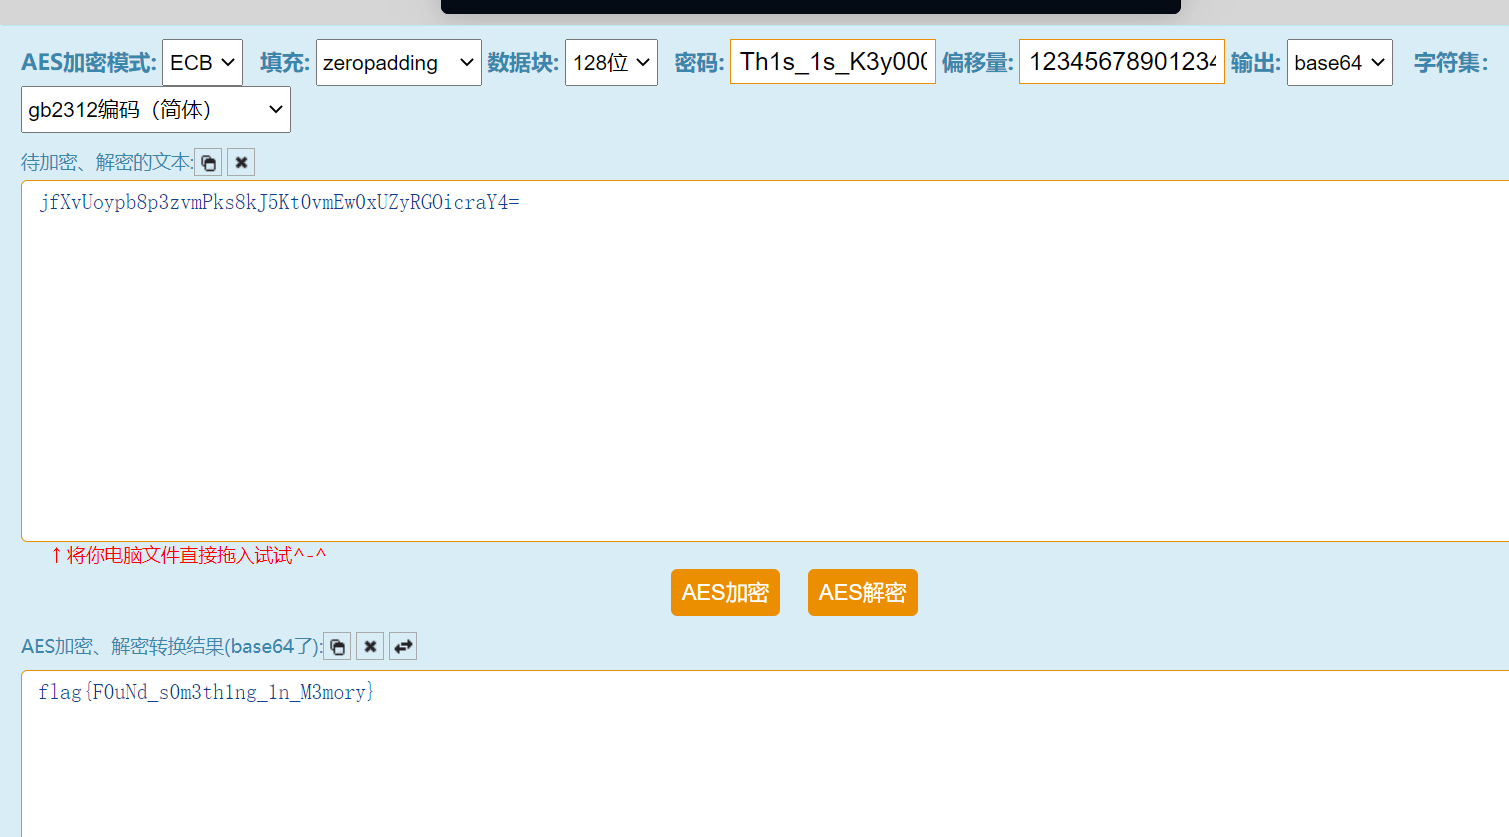
Task: Click the 字符集 label
Action: (1450, 63)
